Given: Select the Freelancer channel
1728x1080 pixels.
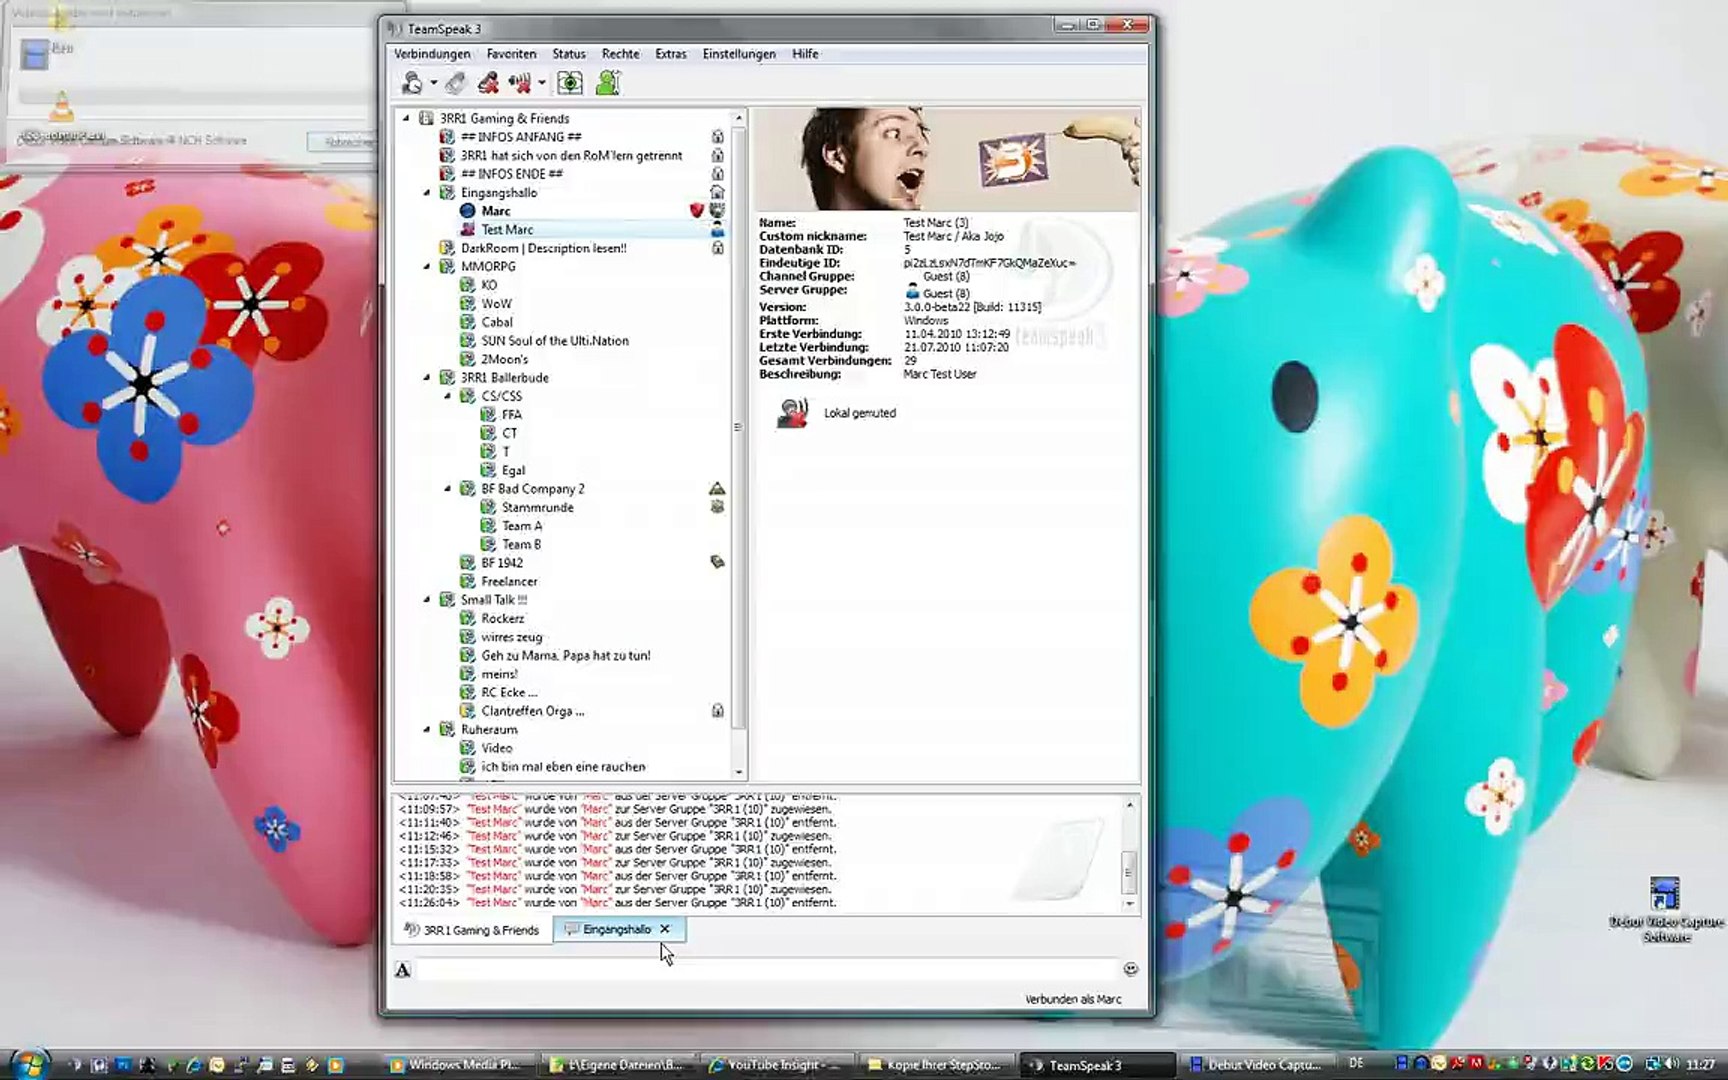Looking at the screenshot, I should (x=509, y=581).
